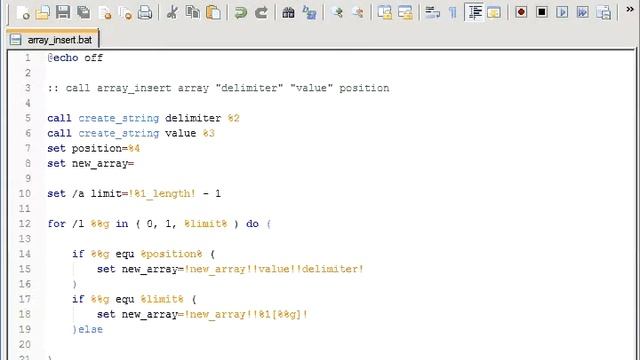Click the Copy toolbar icon
The height and width of the screenshot is (360, 640).
point(193,13)
